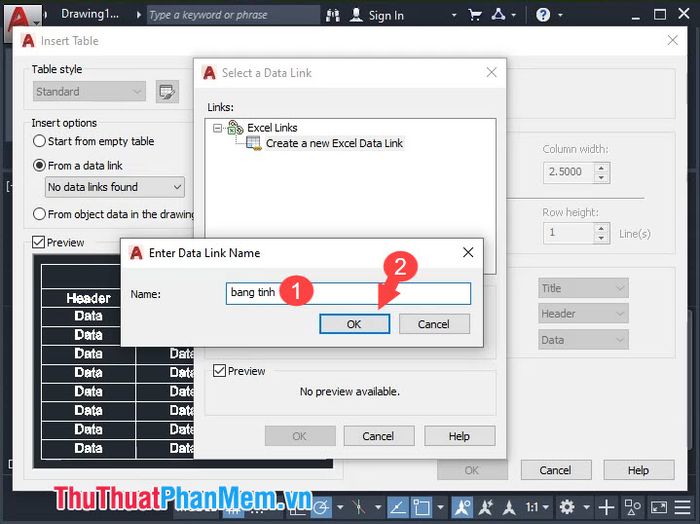Open the isometric drafting dropdown arrow

(378, 507)
